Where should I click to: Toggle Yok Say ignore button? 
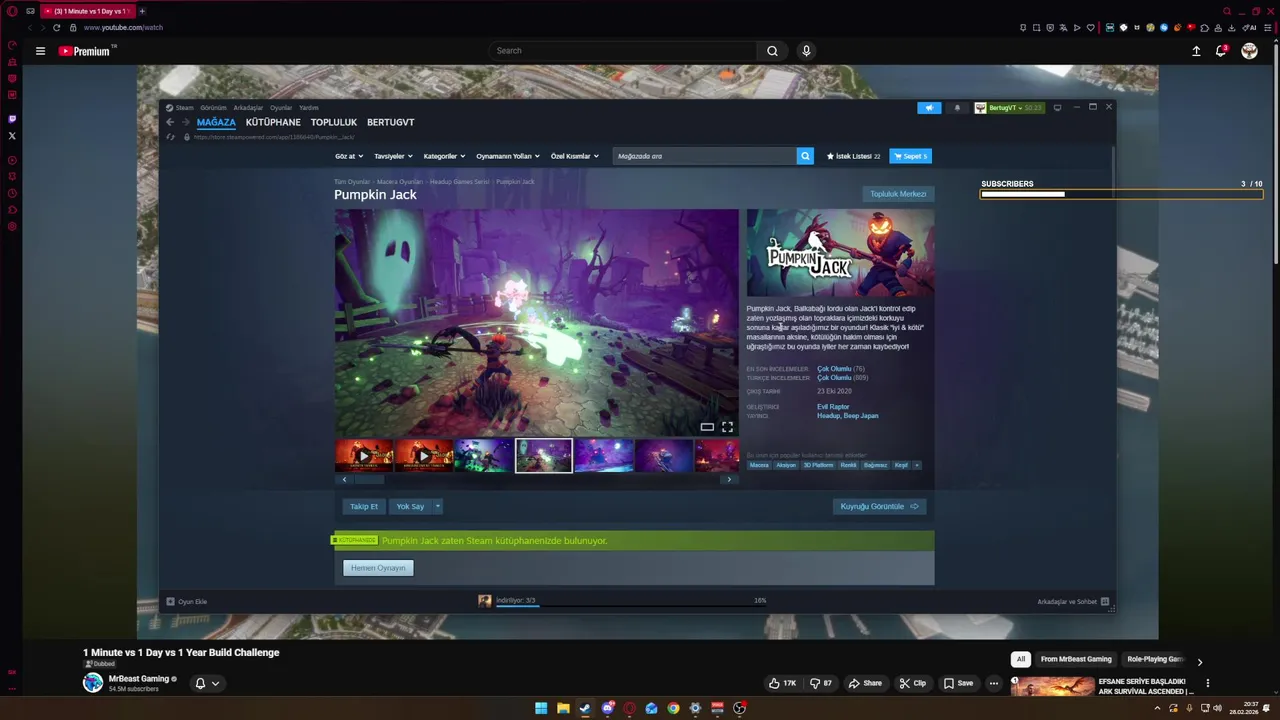pyautogui.click(x=410, y=507)
